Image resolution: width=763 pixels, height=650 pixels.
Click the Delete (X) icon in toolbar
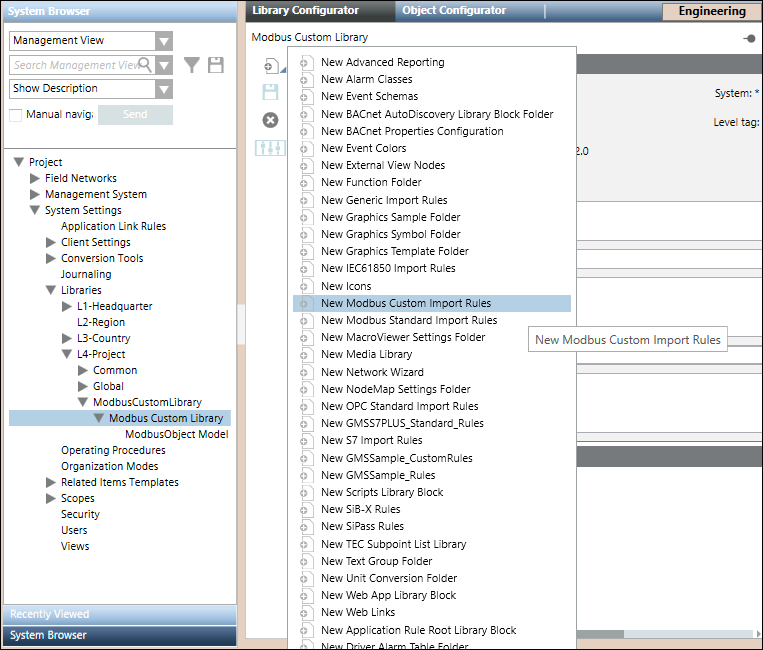tap(270, 120)
